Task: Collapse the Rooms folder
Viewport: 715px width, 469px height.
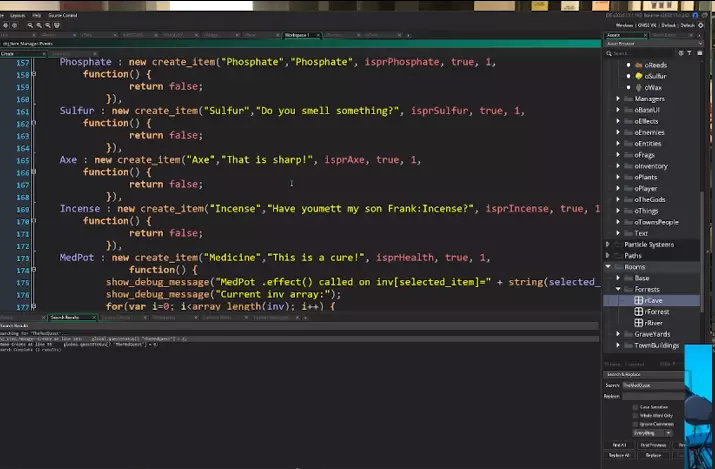Action: (x=608, y=267)
